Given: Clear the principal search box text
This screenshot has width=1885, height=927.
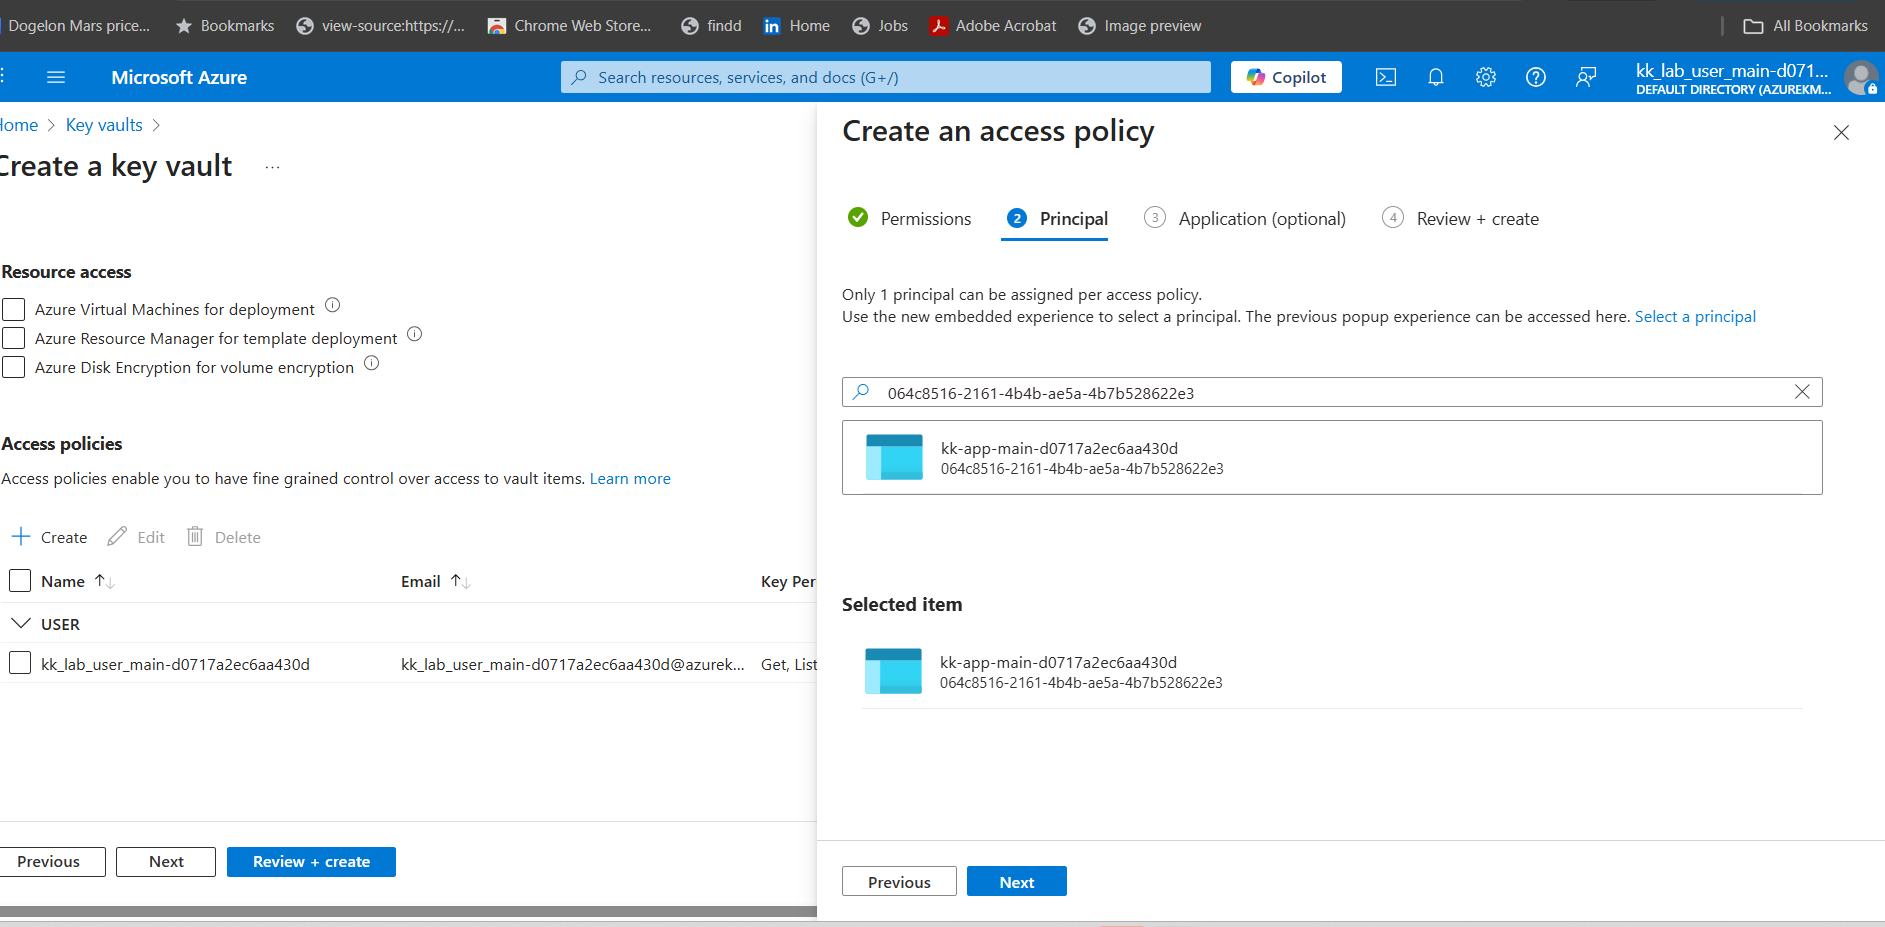Looking at the screenshot, I should pos(1802,392).
